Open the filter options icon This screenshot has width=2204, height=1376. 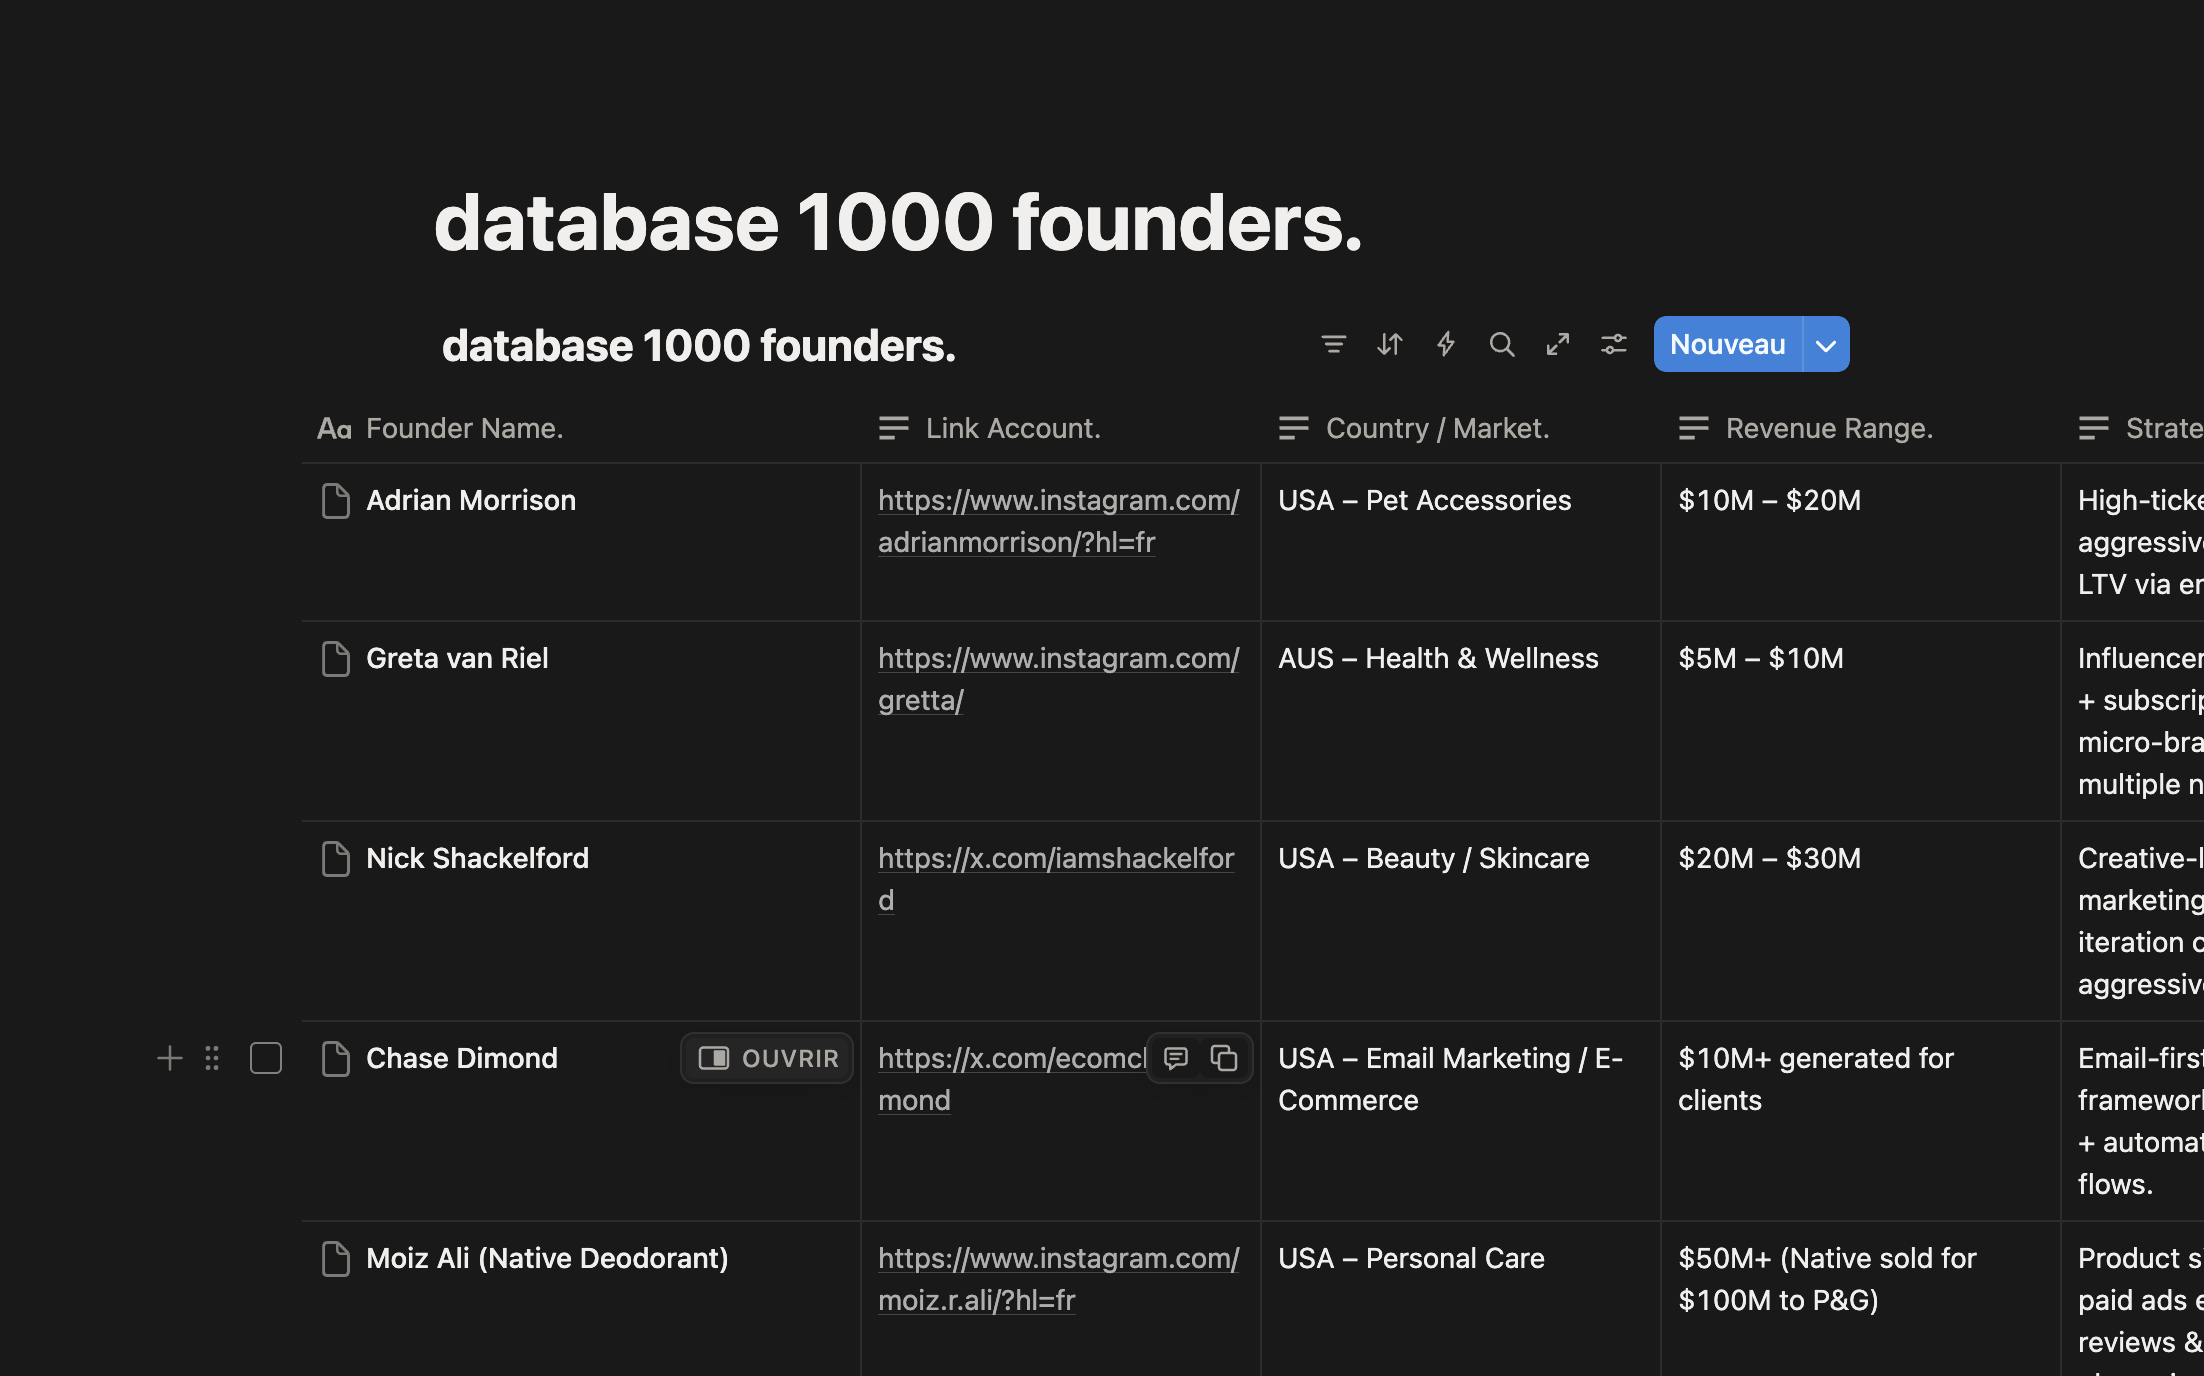[x=1334, y=344]
